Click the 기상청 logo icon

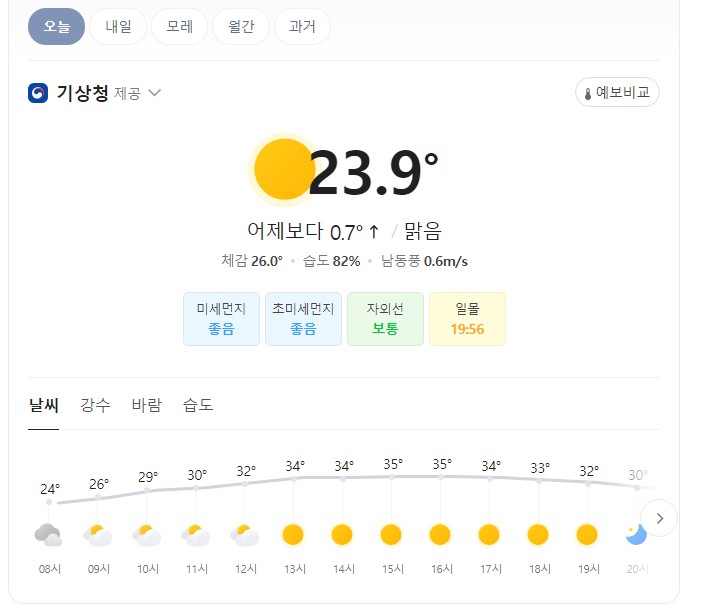click(38, 93)
